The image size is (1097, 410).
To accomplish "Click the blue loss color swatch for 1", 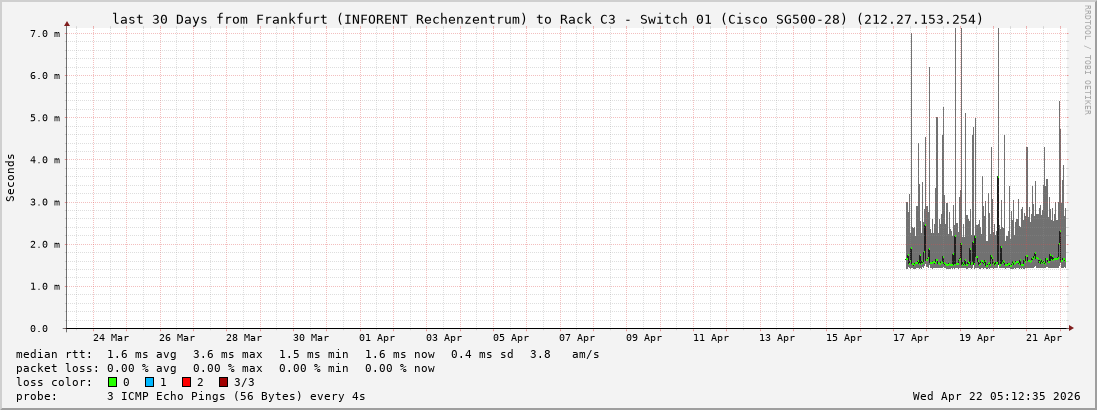I will click(149, 382).
